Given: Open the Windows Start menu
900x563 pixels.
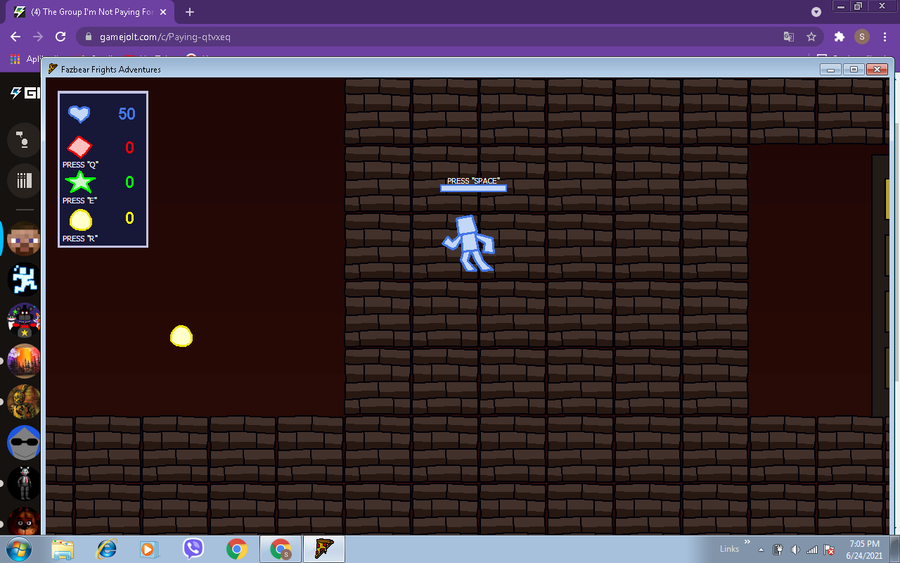Looking at the screenshot, I should click(x=18, y=549).
